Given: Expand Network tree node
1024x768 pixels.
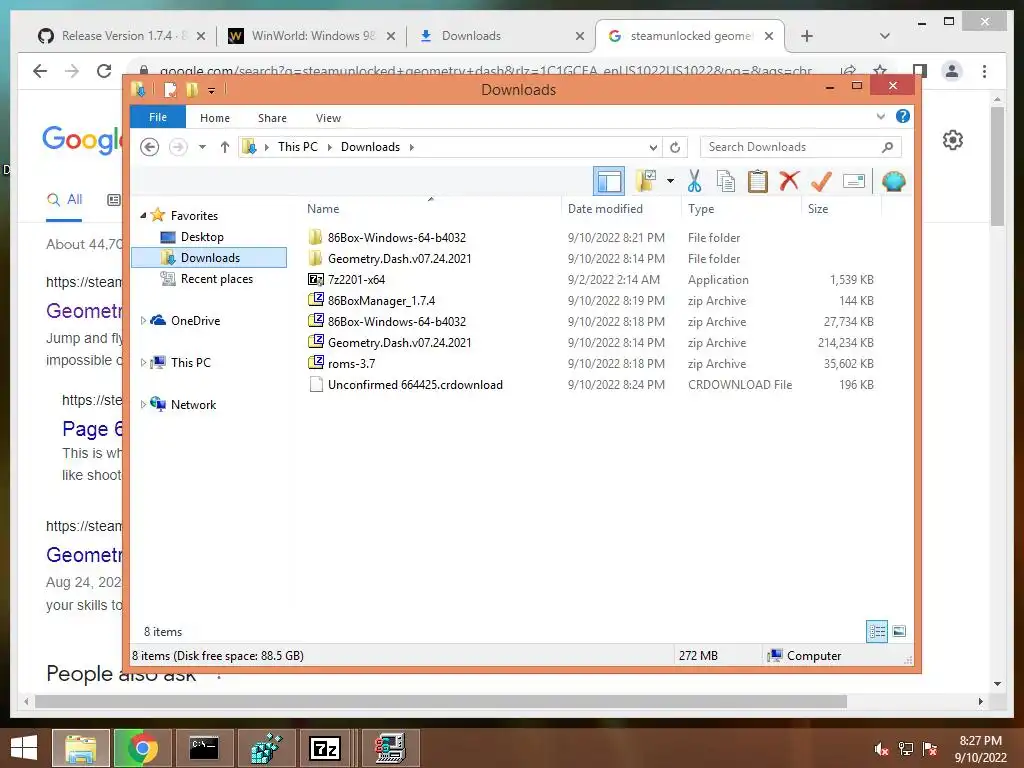Looking at the screenshot, I should 143,404.
